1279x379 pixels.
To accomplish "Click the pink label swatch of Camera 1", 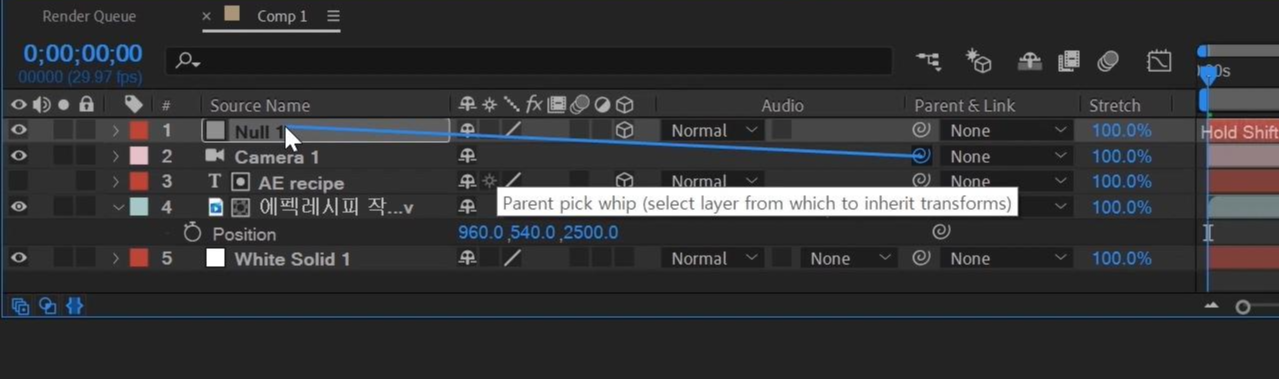I will (x=138, y=156).
